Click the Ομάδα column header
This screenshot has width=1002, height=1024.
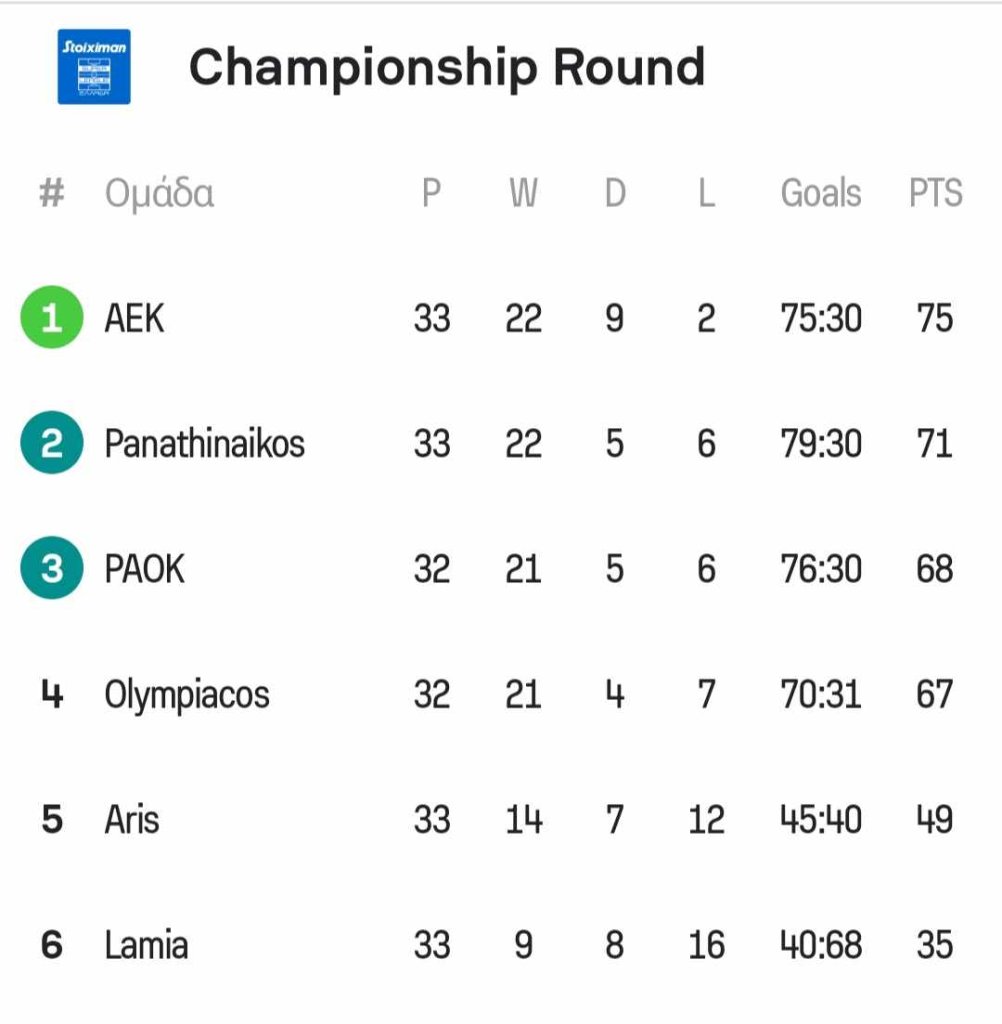159,193
